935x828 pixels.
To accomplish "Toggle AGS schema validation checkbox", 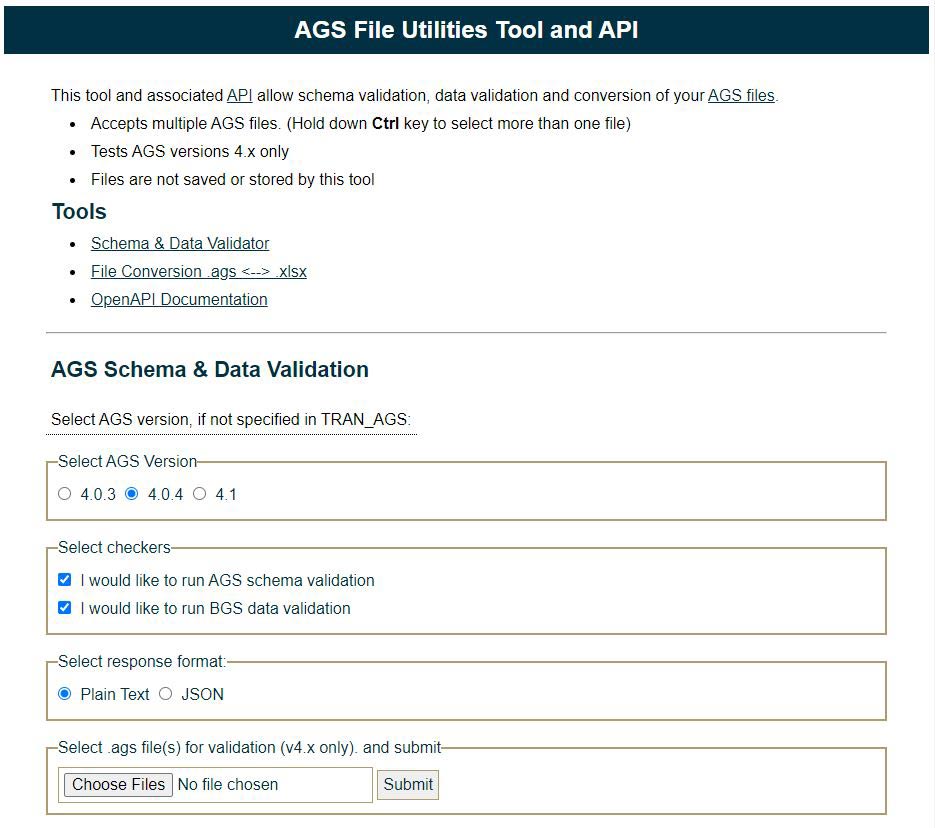I will [x=64, y=579].
